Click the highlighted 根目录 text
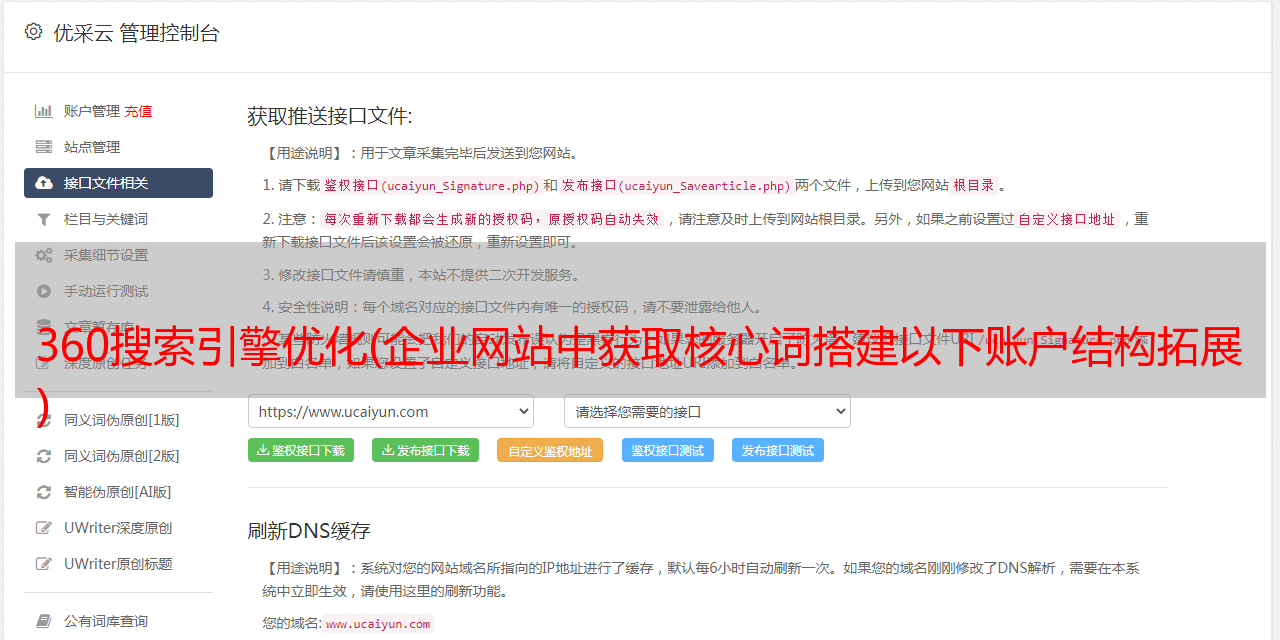1280x640 pixels. click(x=974, y=185)
